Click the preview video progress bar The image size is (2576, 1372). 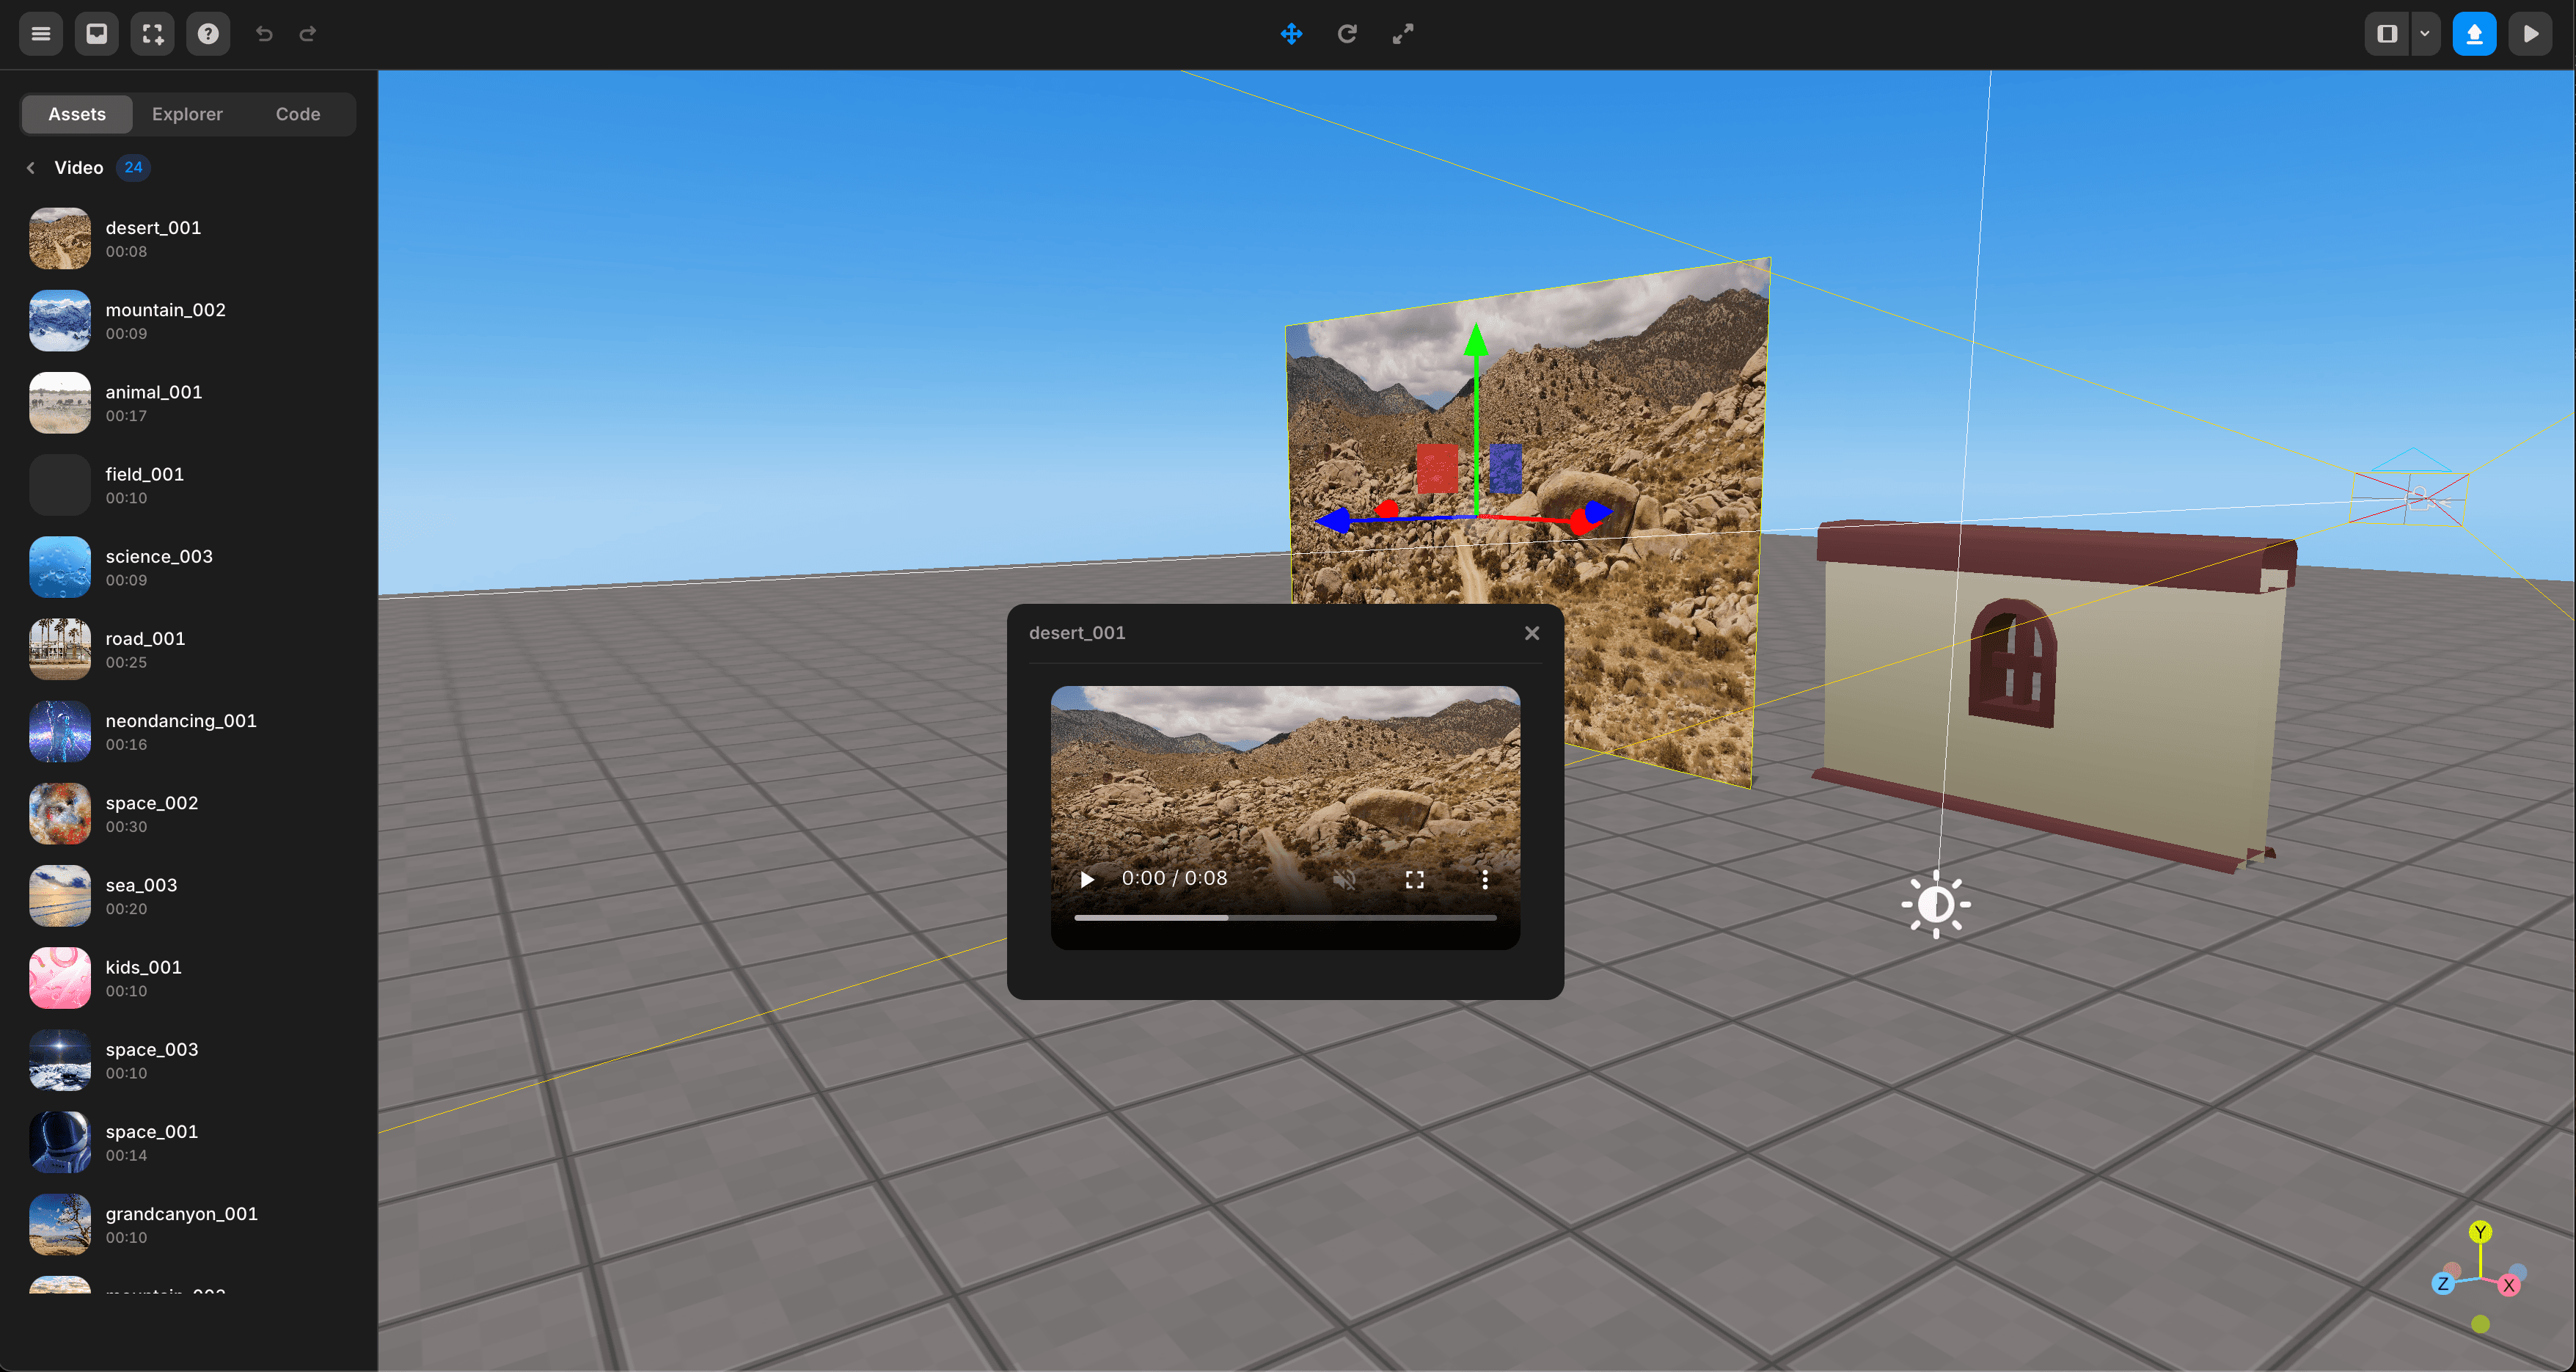tap(1285, 917)
